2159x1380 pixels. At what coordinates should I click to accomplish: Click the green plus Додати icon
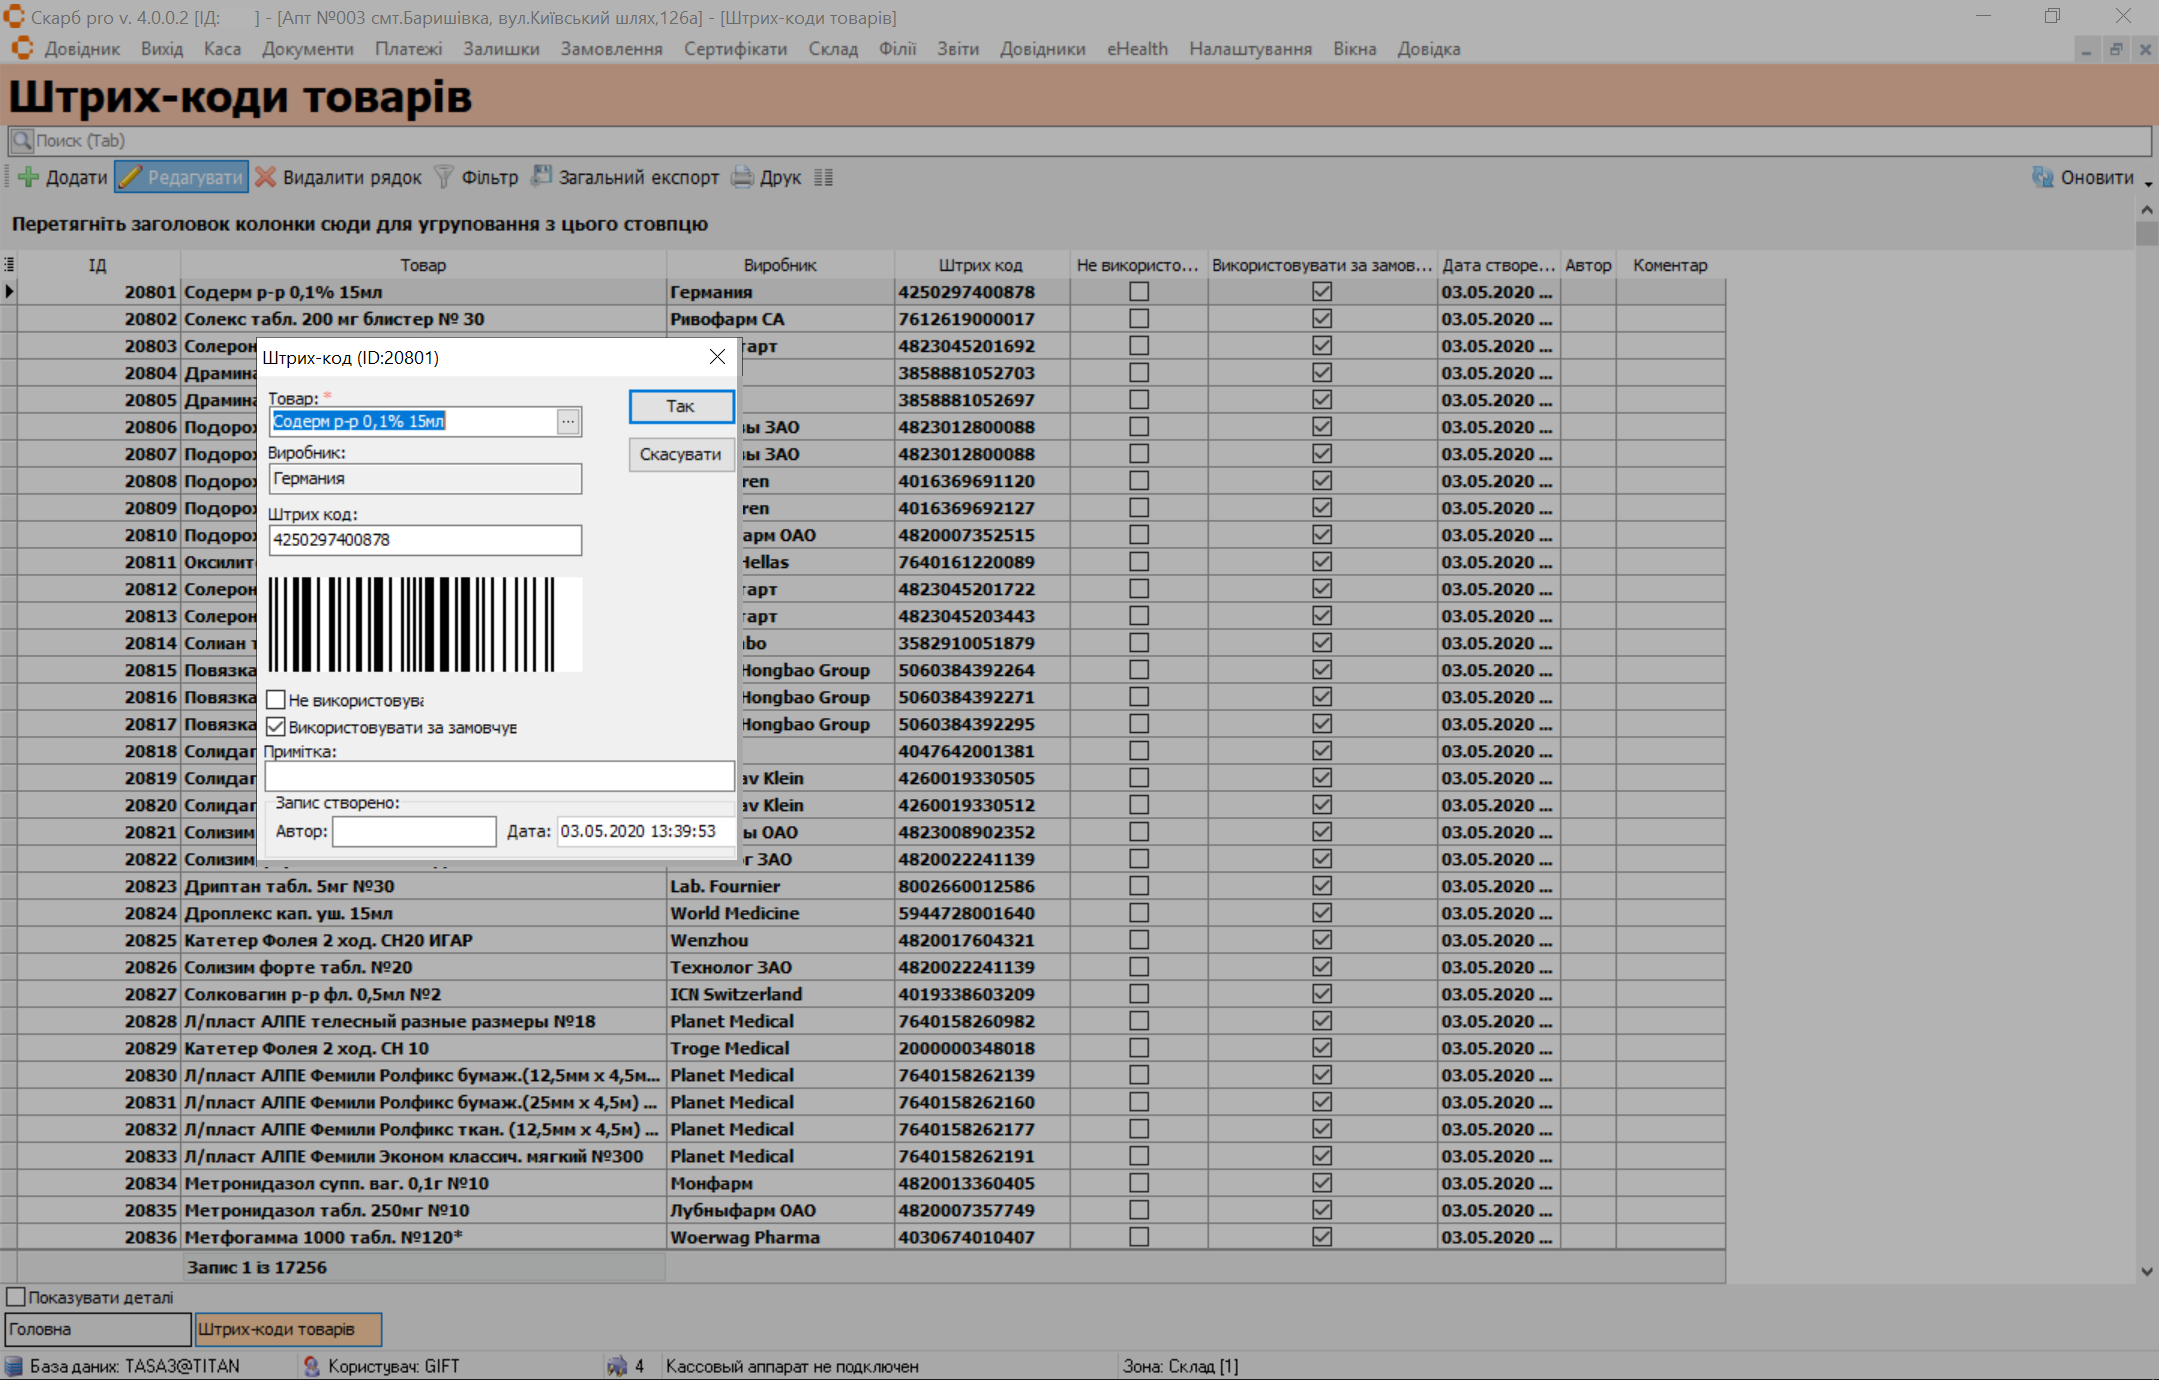click(x=28, y=177)
